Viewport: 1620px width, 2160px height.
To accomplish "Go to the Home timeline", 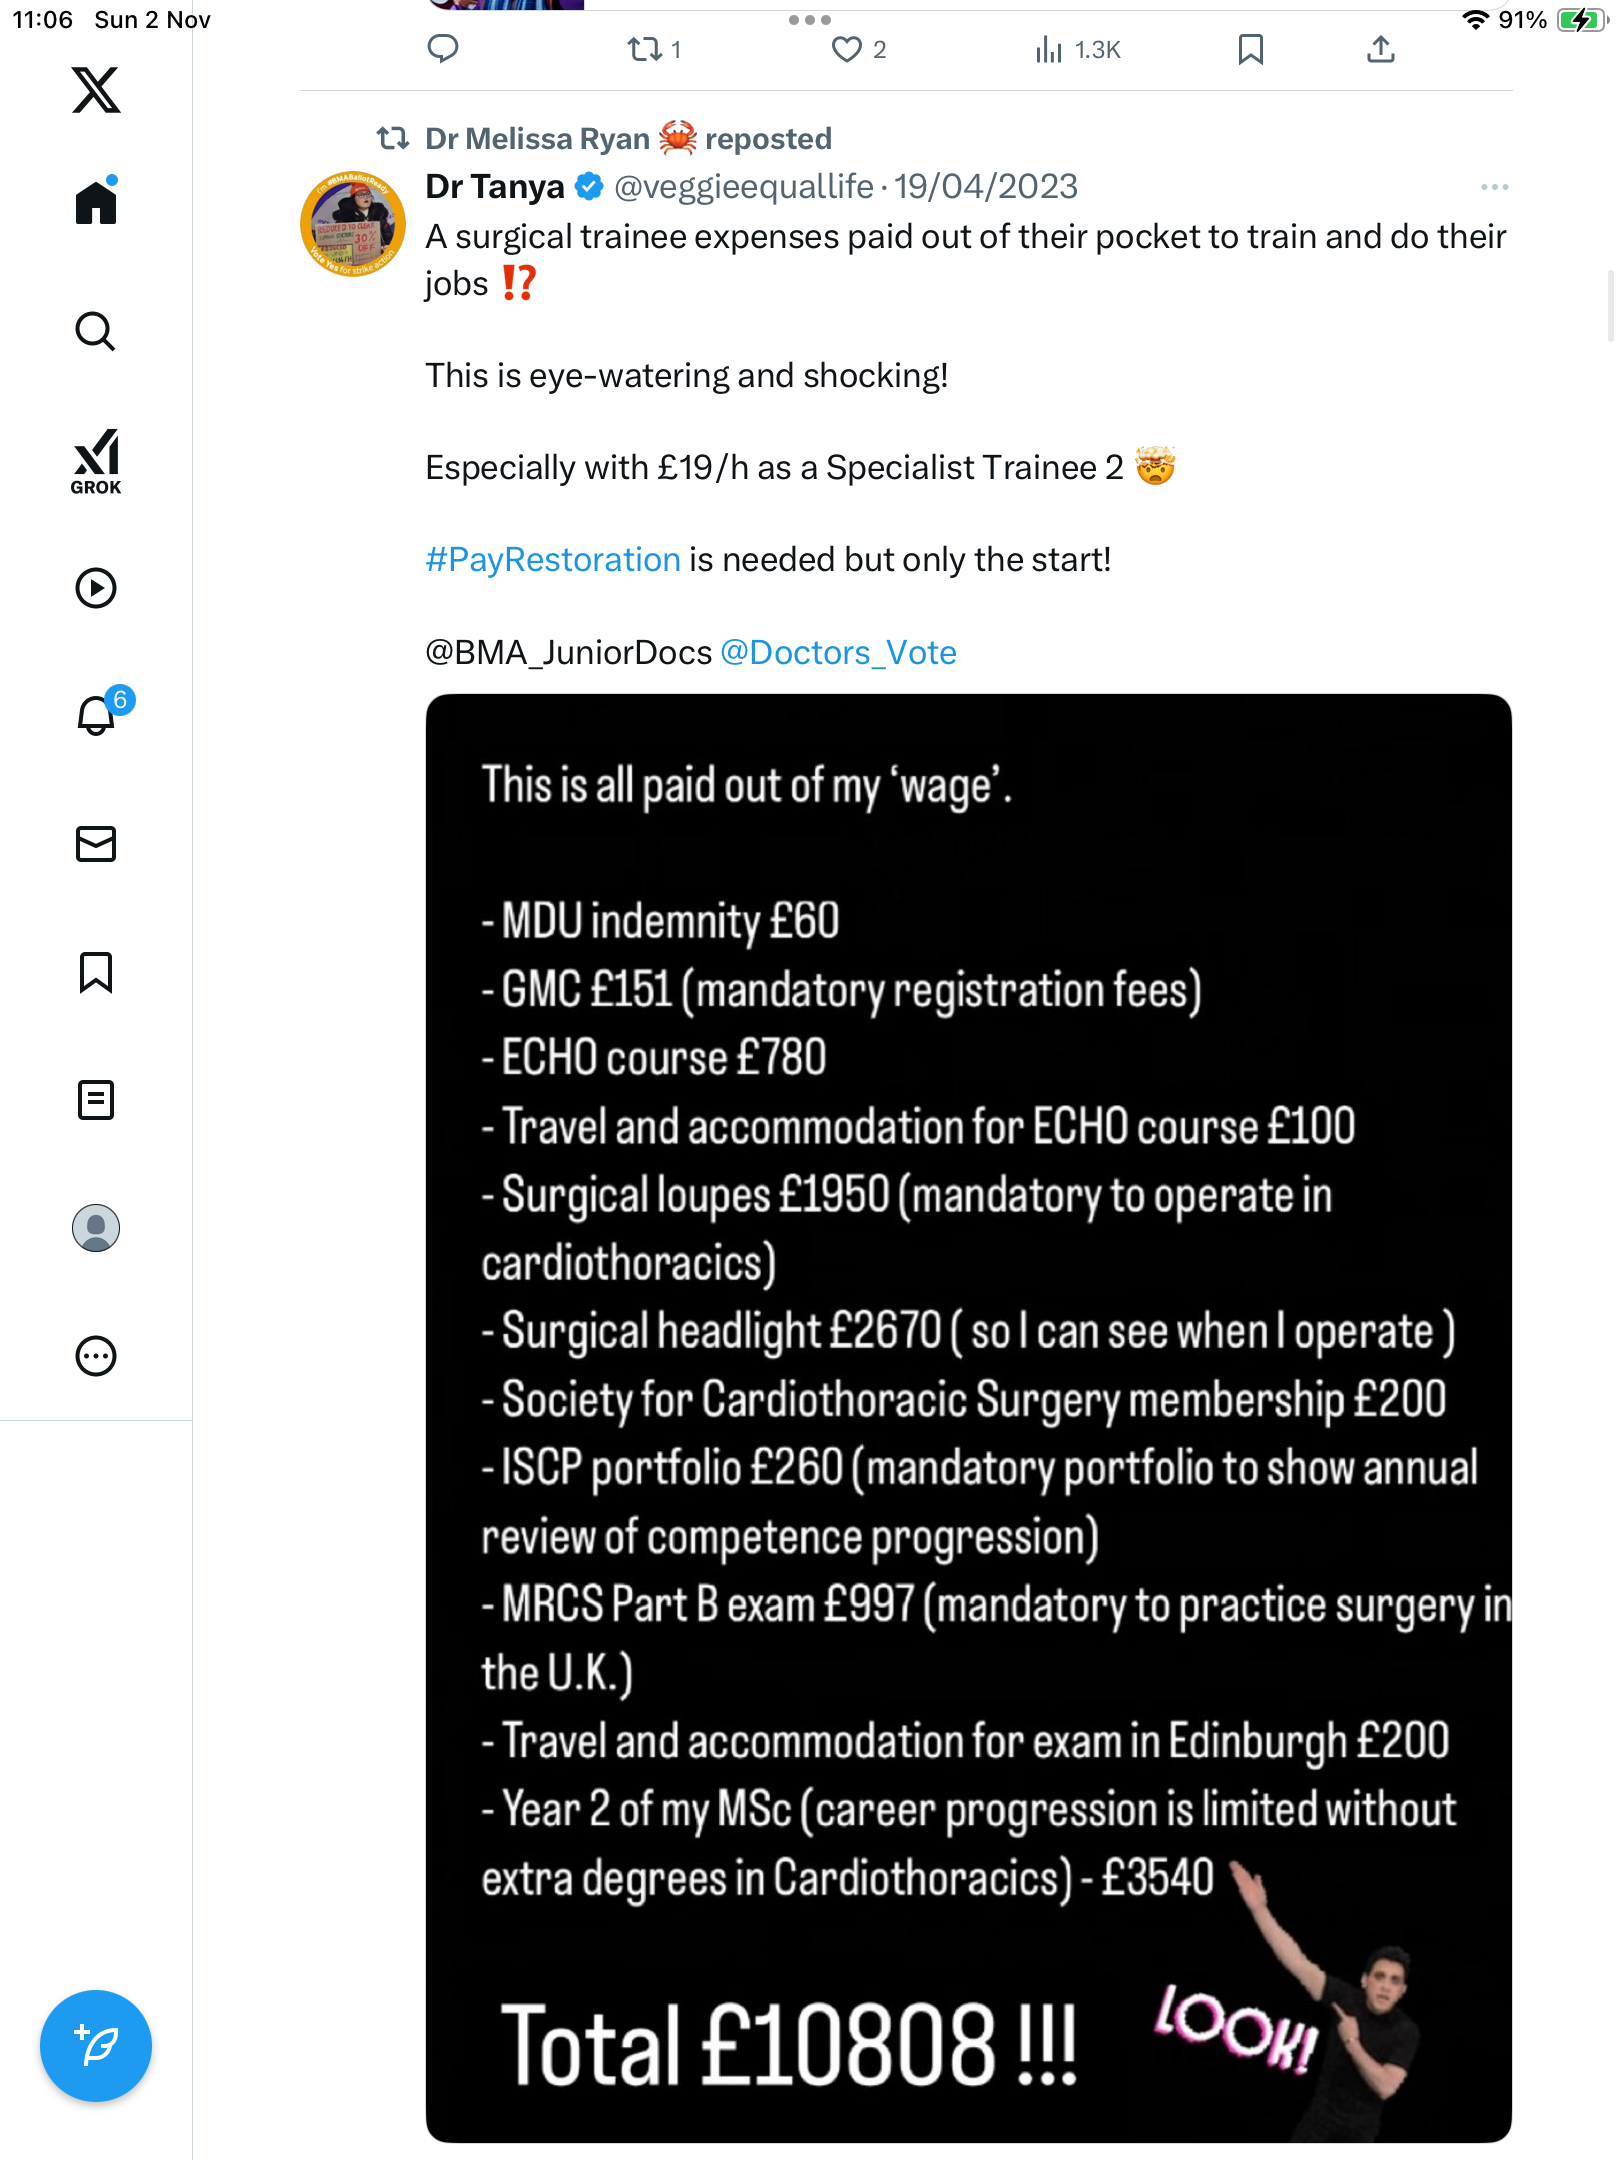I will [x=96, y=203].
